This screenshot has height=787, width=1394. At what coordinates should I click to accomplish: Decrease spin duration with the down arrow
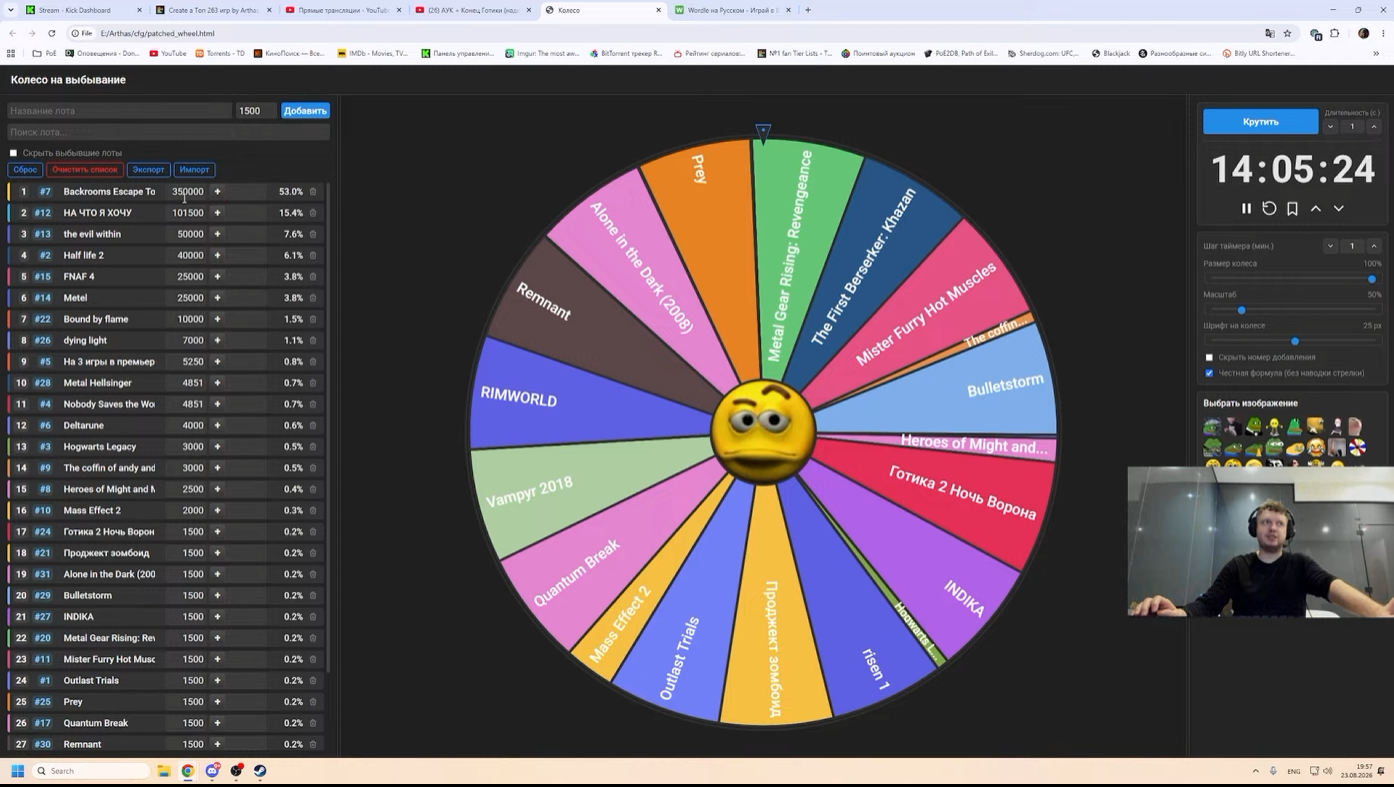tap(1331, 127)
